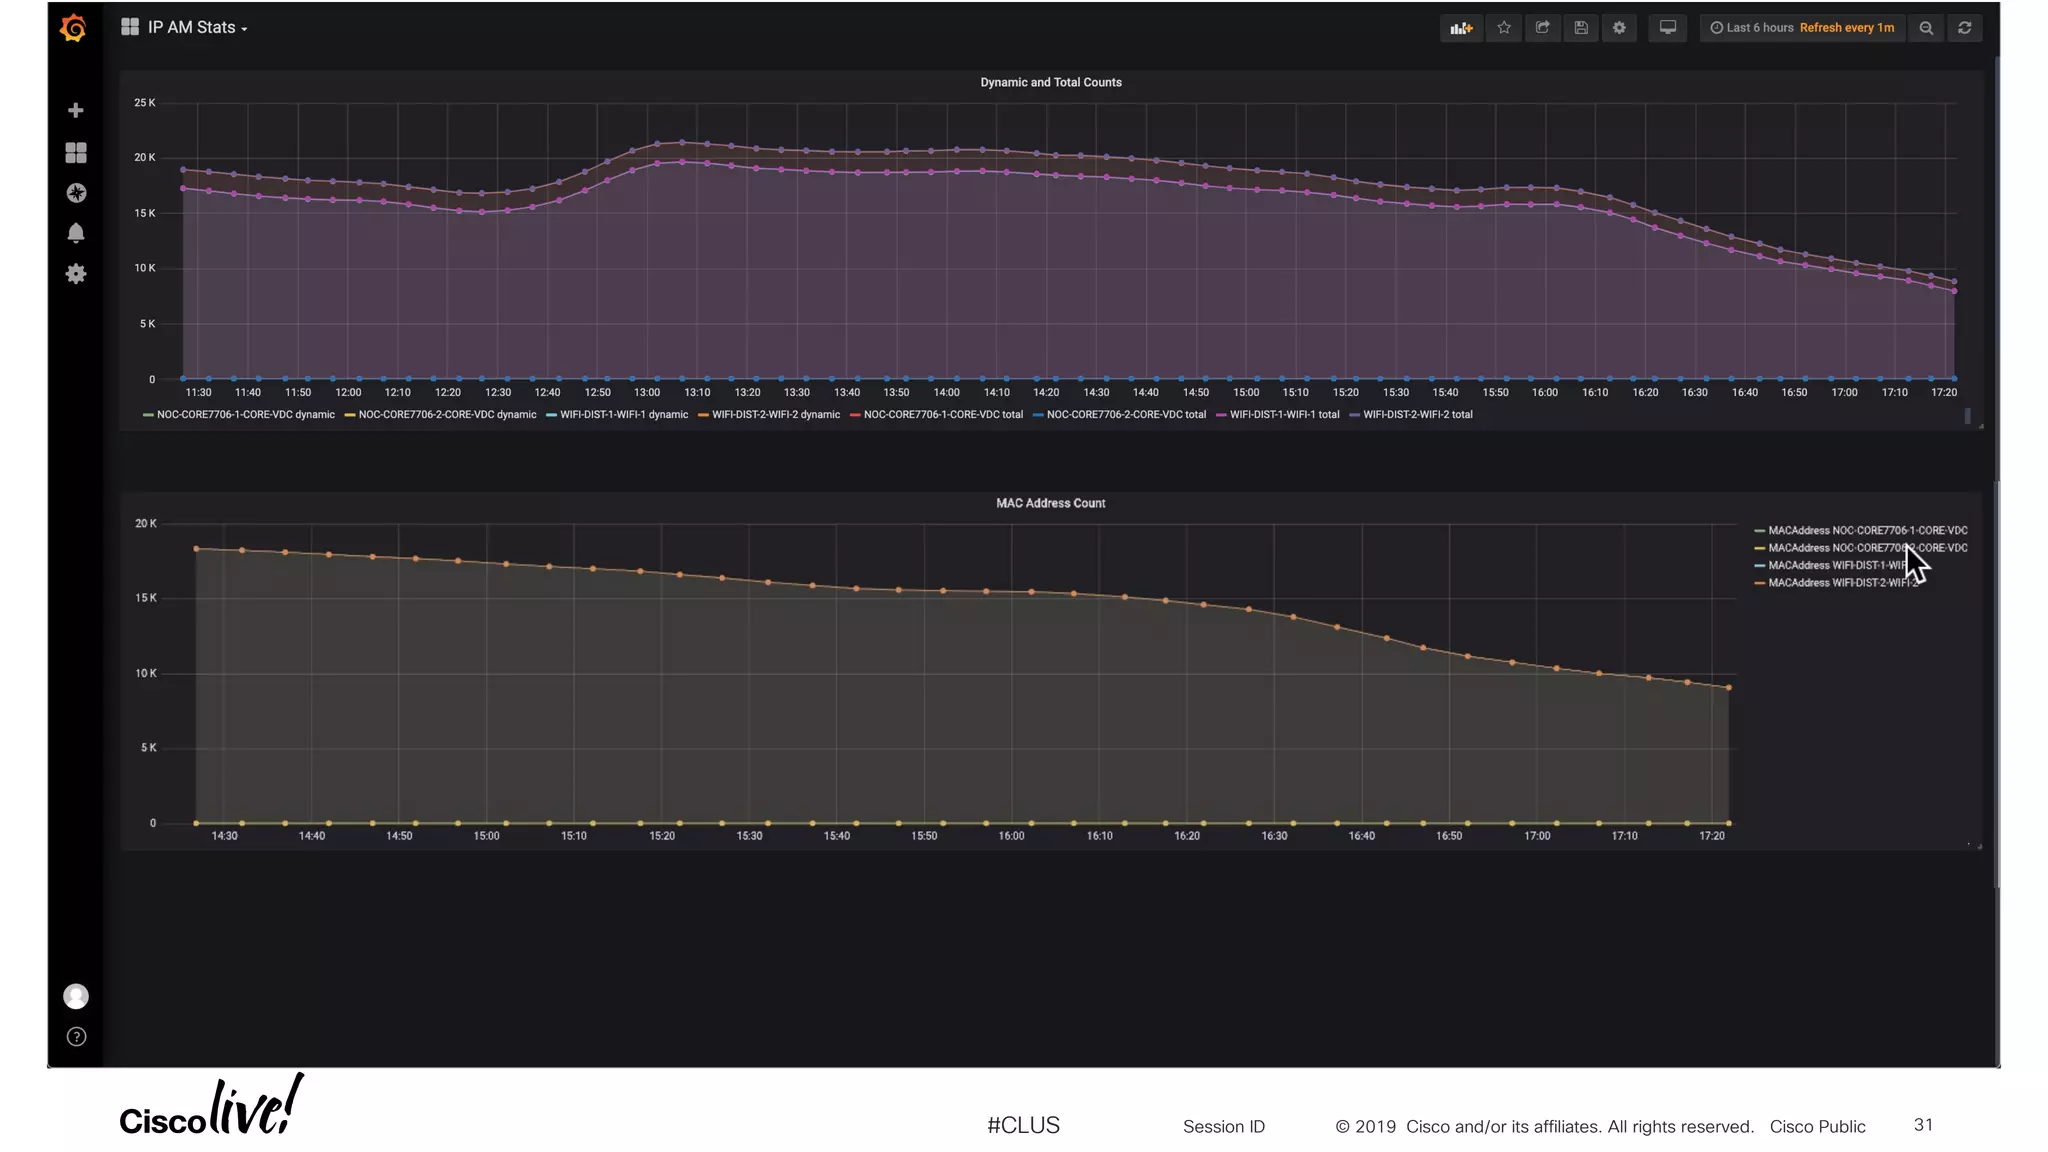Open the Alerting bell icon

pos(75,233)
